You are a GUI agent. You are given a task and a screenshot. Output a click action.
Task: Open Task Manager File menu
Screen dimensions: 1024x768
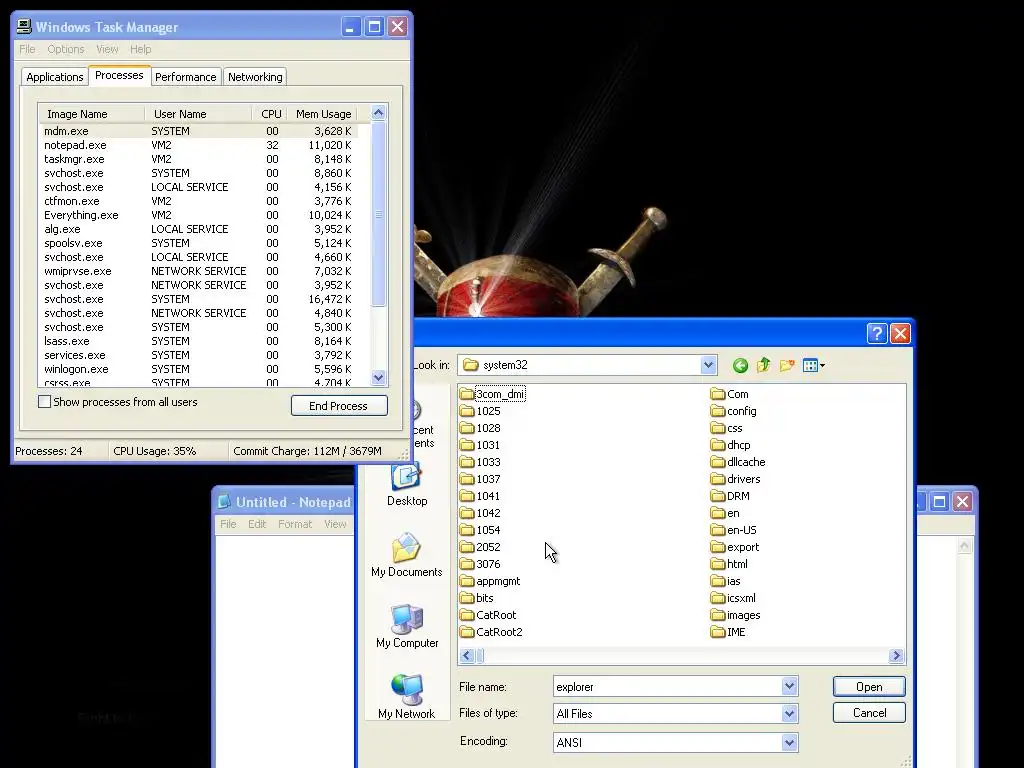pyautogui.click(x=27, y=49)
